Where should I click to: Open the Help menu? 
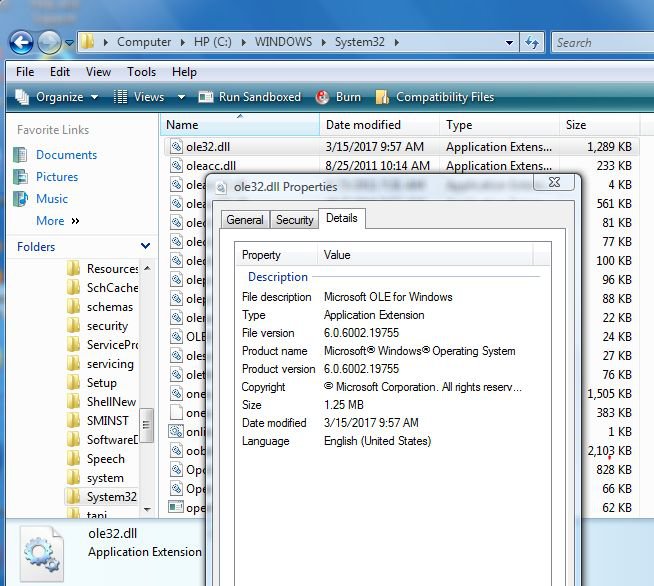[x=184, y=72]
